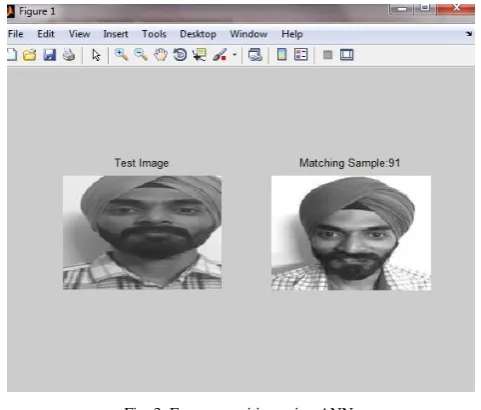
Task: Click the 'Matching Sample:91' title text
Action: tap(350, 163)
